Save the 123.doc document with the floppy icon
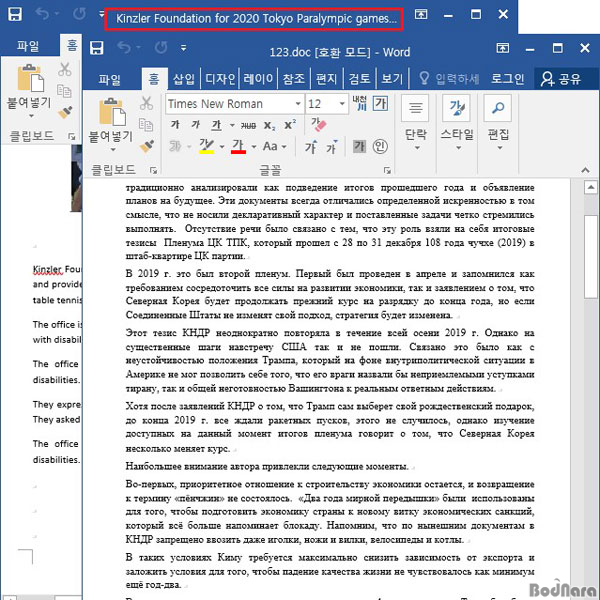Viewport: 600px width, 600px height. (x=96, y=48)
